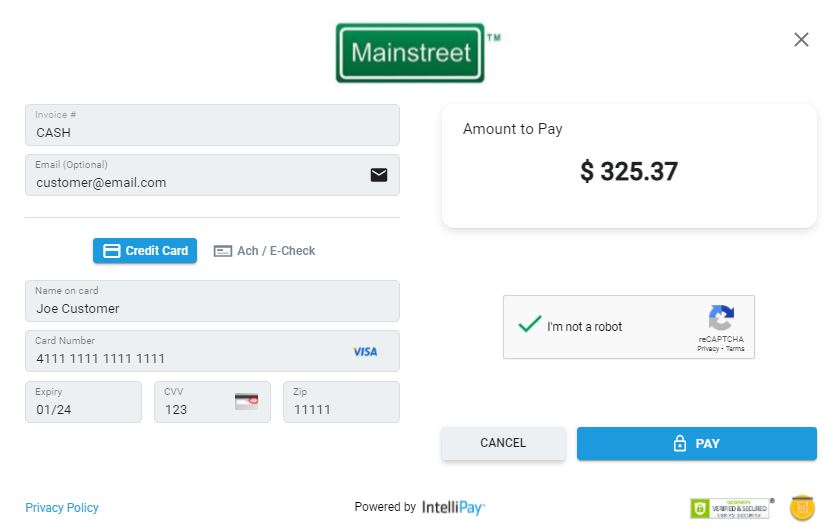Click the Visa card brand icon

coord(365,352)
